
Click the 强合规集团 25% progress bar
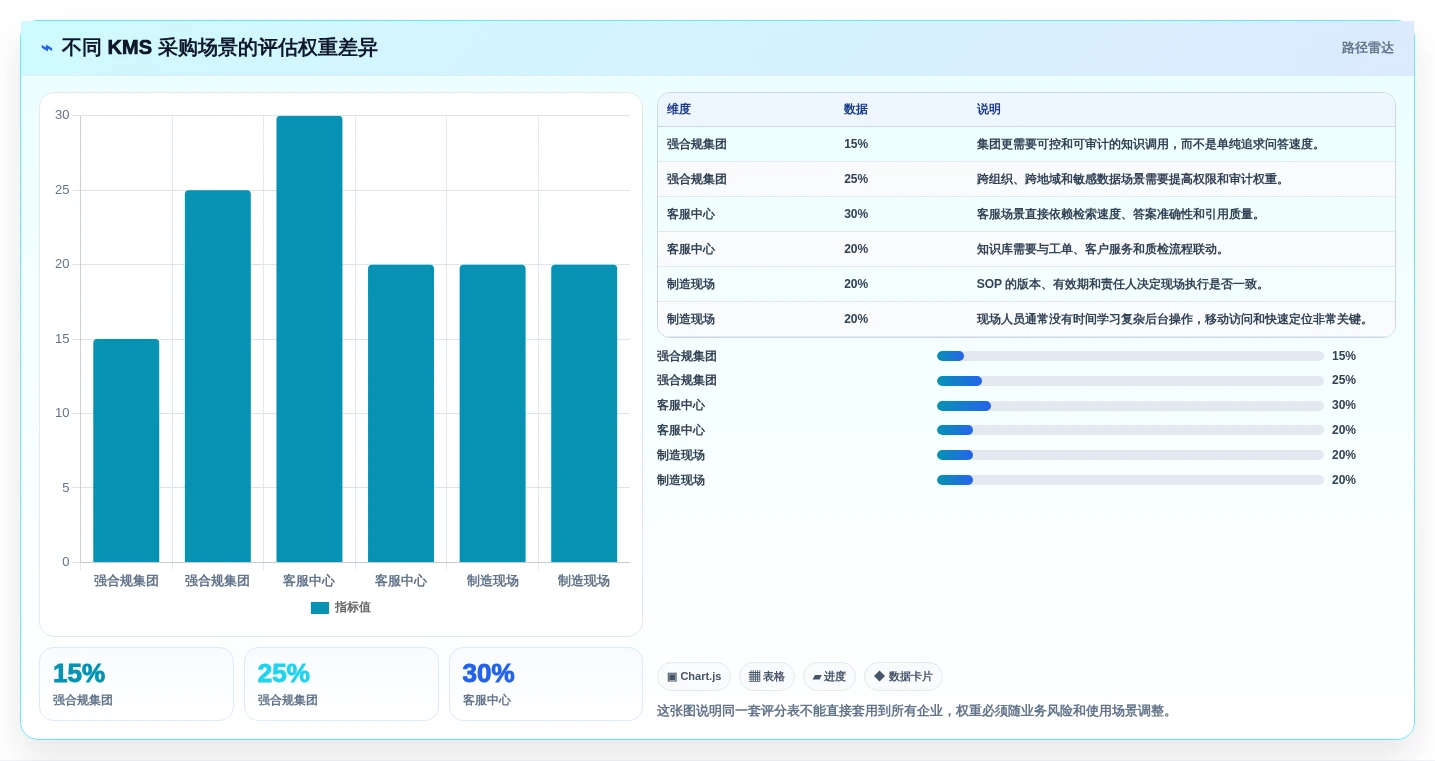pyautogui.click(x=1130, y=381)
